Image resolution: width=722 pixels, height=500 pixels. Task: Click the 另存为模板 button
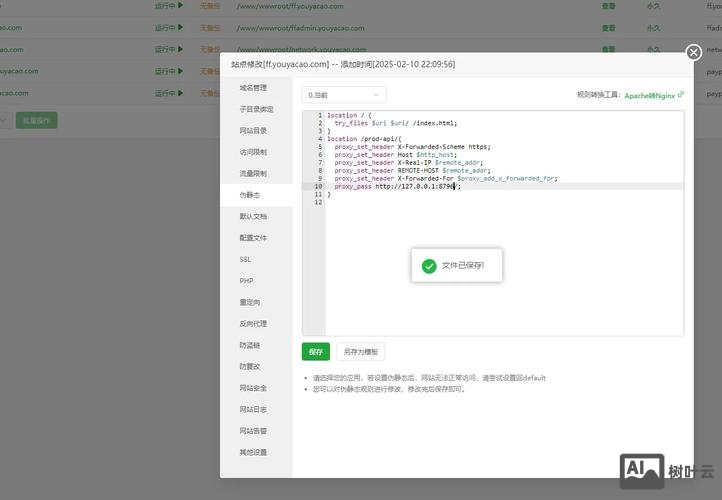360,352
